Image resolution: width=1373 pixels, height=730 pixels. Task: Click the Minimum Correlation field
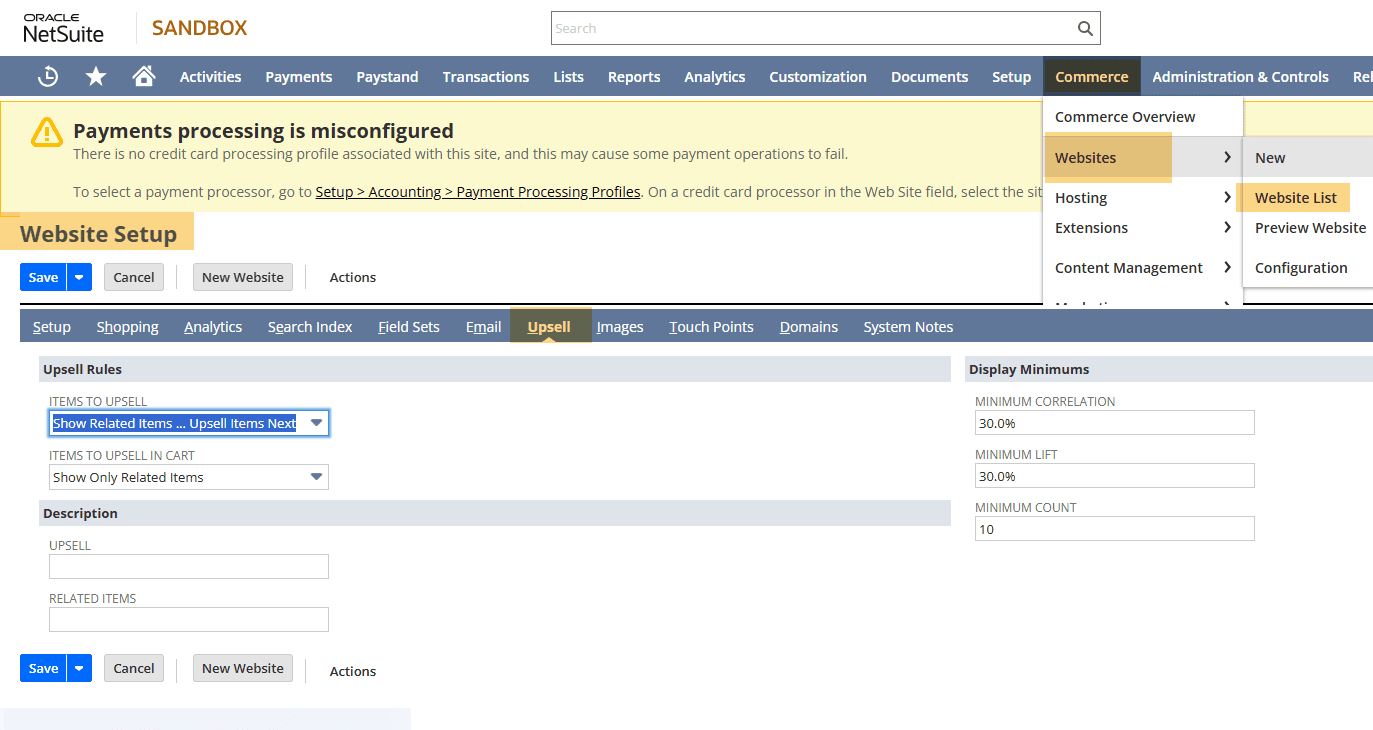(x=1115, y=423)
